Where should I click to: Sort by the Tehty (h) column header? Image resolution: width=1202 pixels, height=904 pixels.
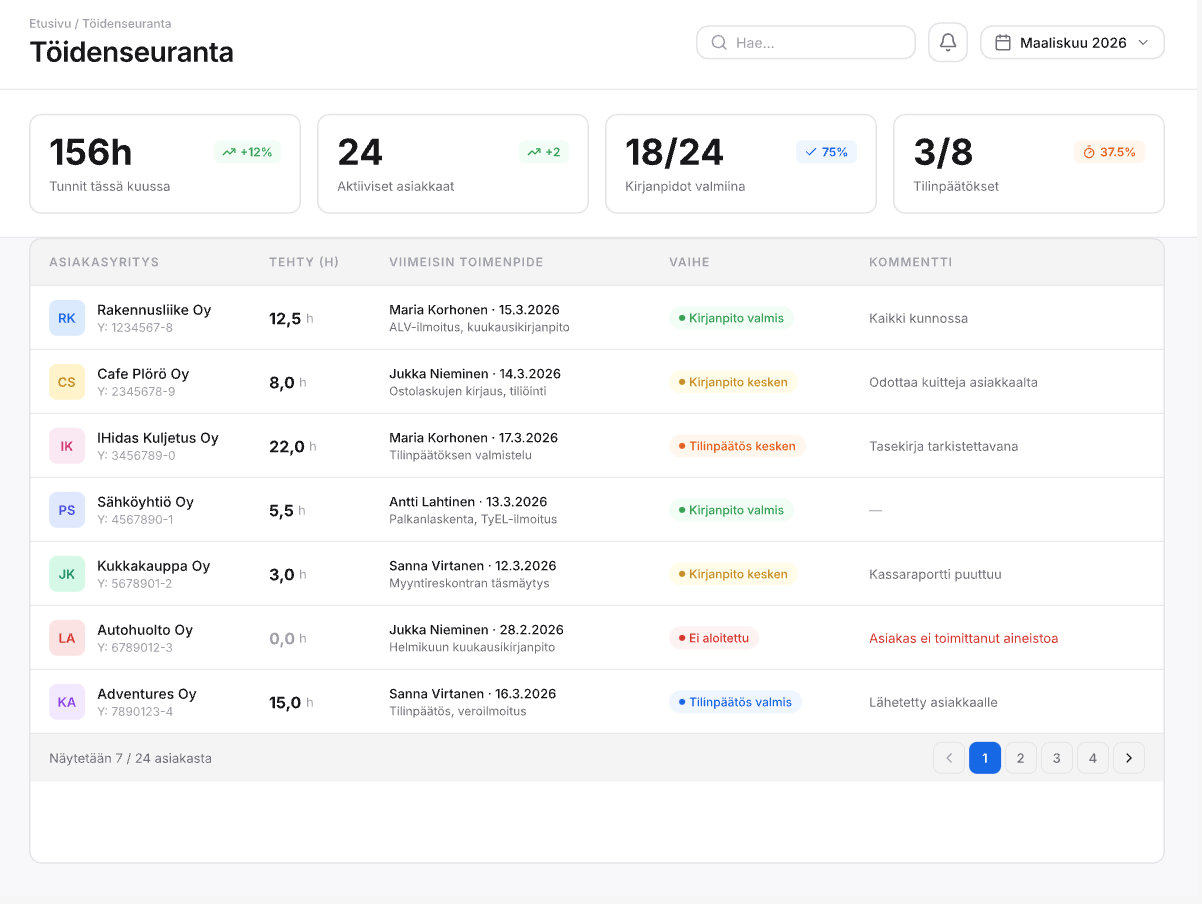pyautogui.click(x=304, y=262)
